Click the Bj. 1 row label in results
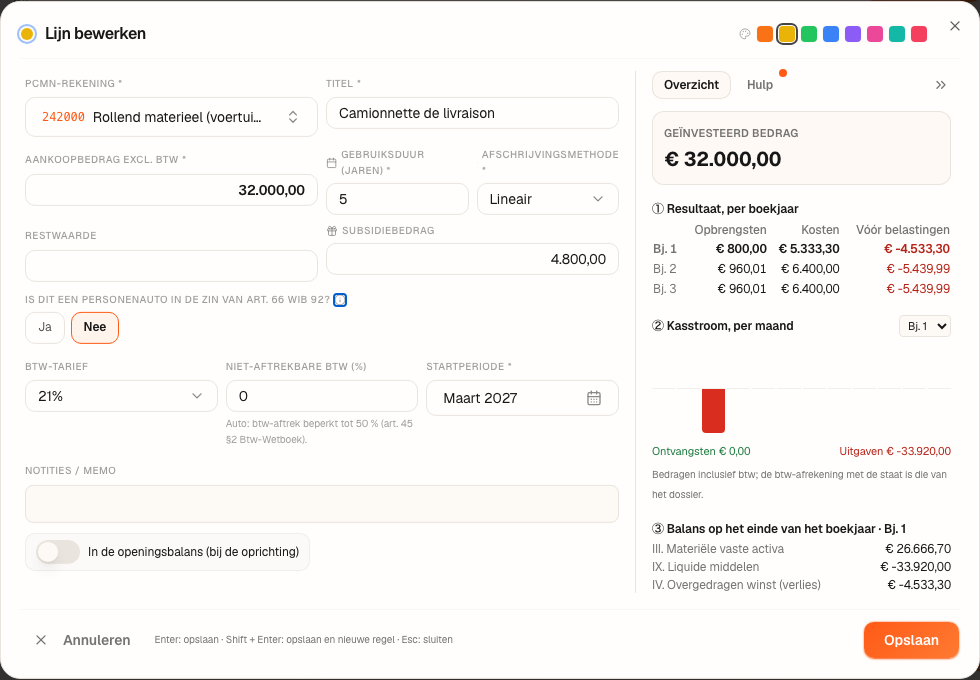Image resolution: width=980 pixels, height=680 pixels. (665, 249)
